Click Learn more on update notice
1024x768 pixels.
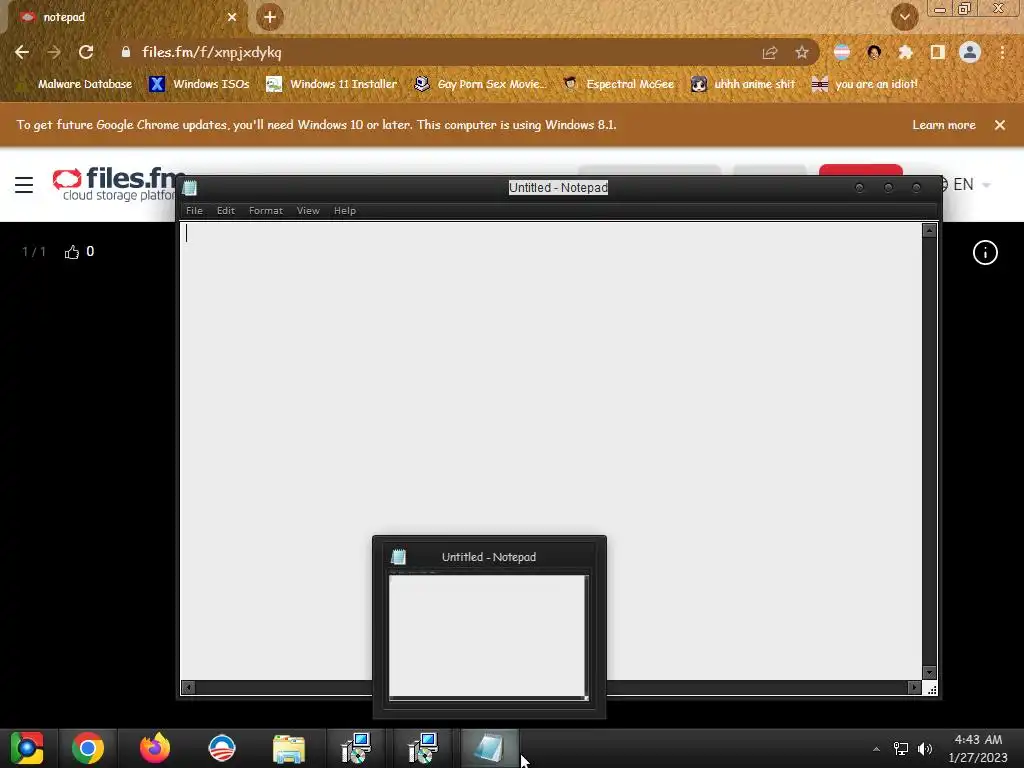(x=944, y=125)
